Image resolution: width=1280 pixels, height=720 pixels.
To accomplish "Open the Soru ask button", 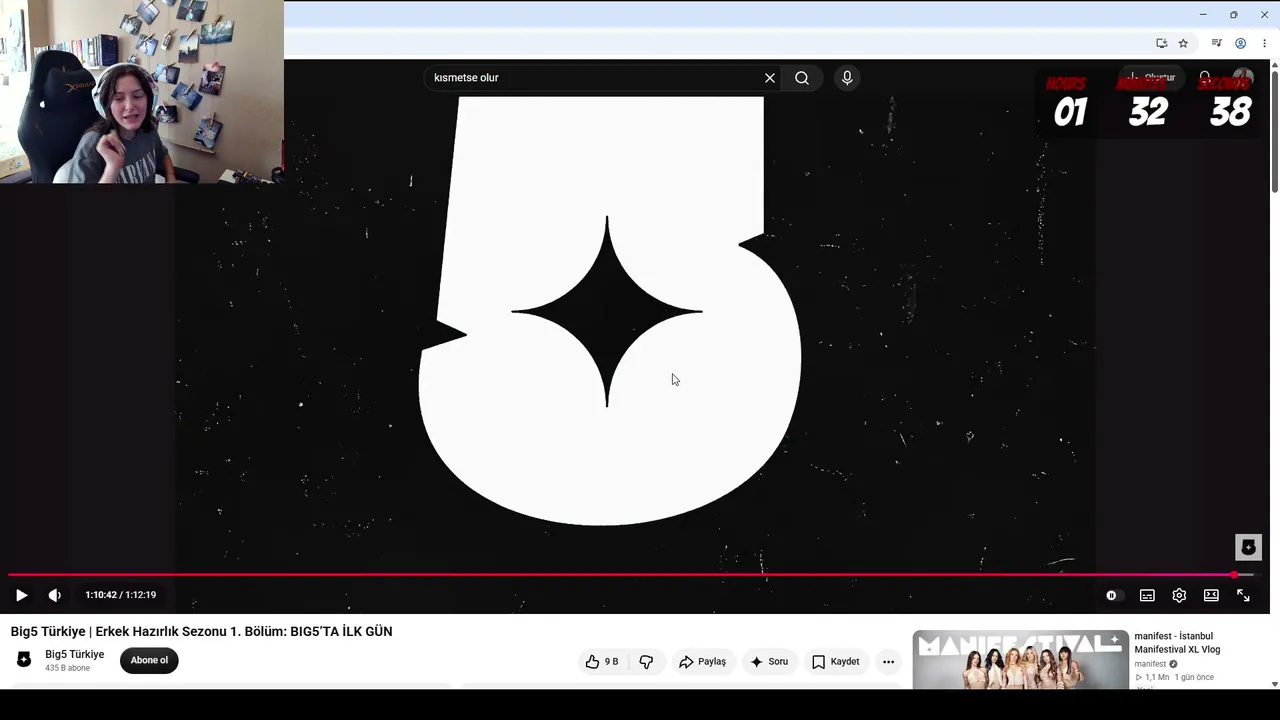I will tap(769, 662).
